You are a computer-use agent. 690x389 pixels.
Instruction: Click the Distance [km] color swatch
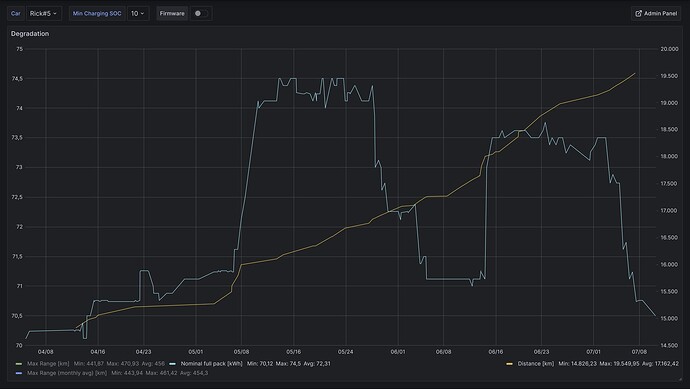(x=510, y=364)
